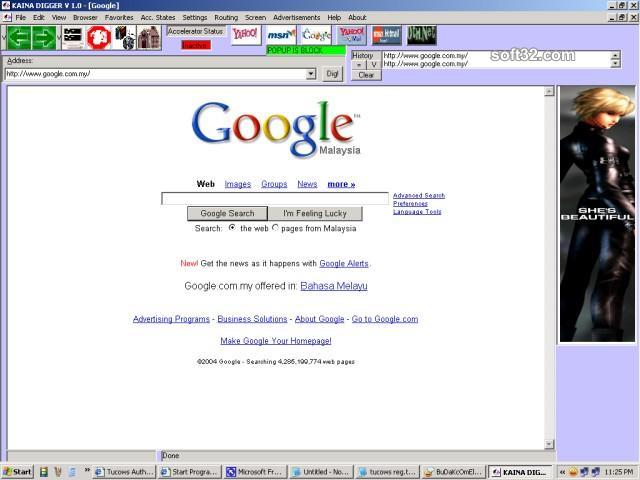
Task: Click the Clear history button
Action: pos(366,75)
